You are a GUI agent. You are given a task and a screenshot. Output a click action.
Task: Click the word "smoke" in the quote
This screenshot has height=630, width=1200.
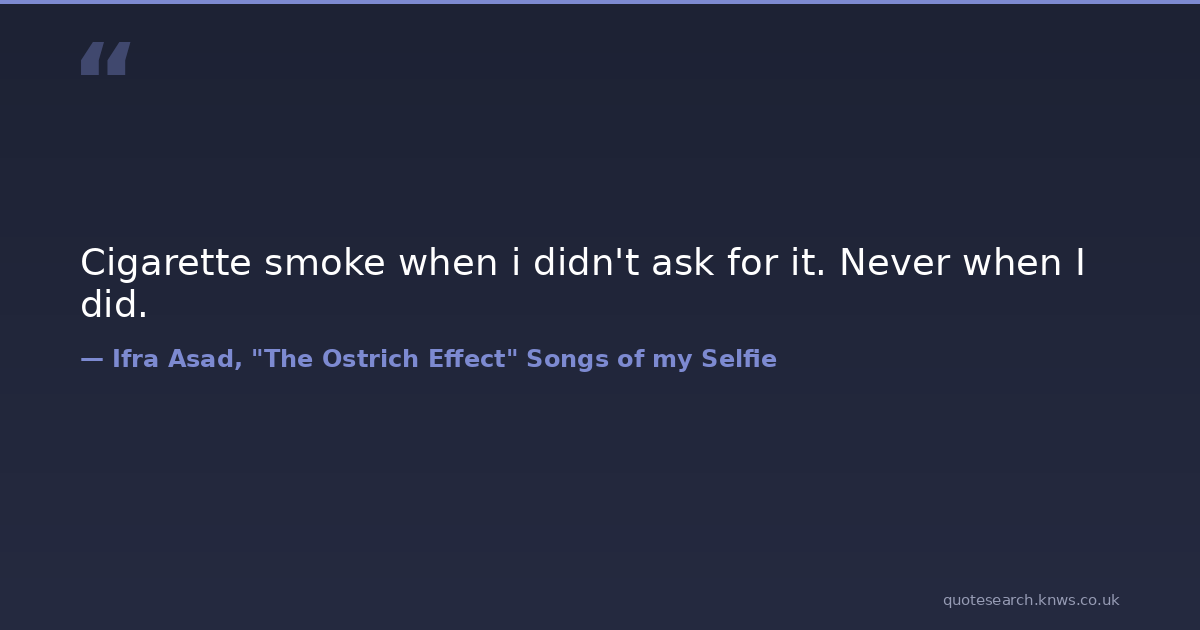coord(325,263)
